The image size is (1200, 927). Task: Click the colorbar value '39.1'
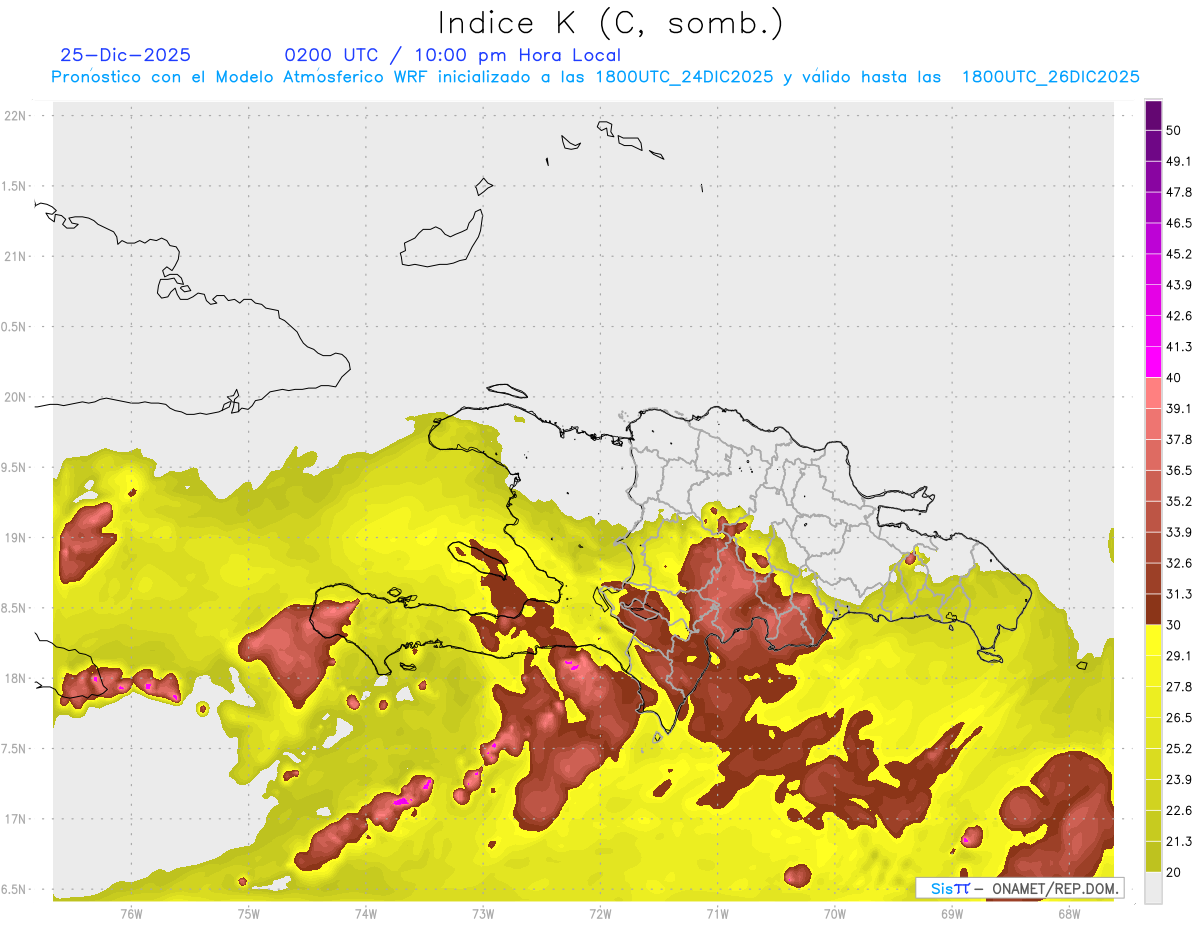[1179, 409]
